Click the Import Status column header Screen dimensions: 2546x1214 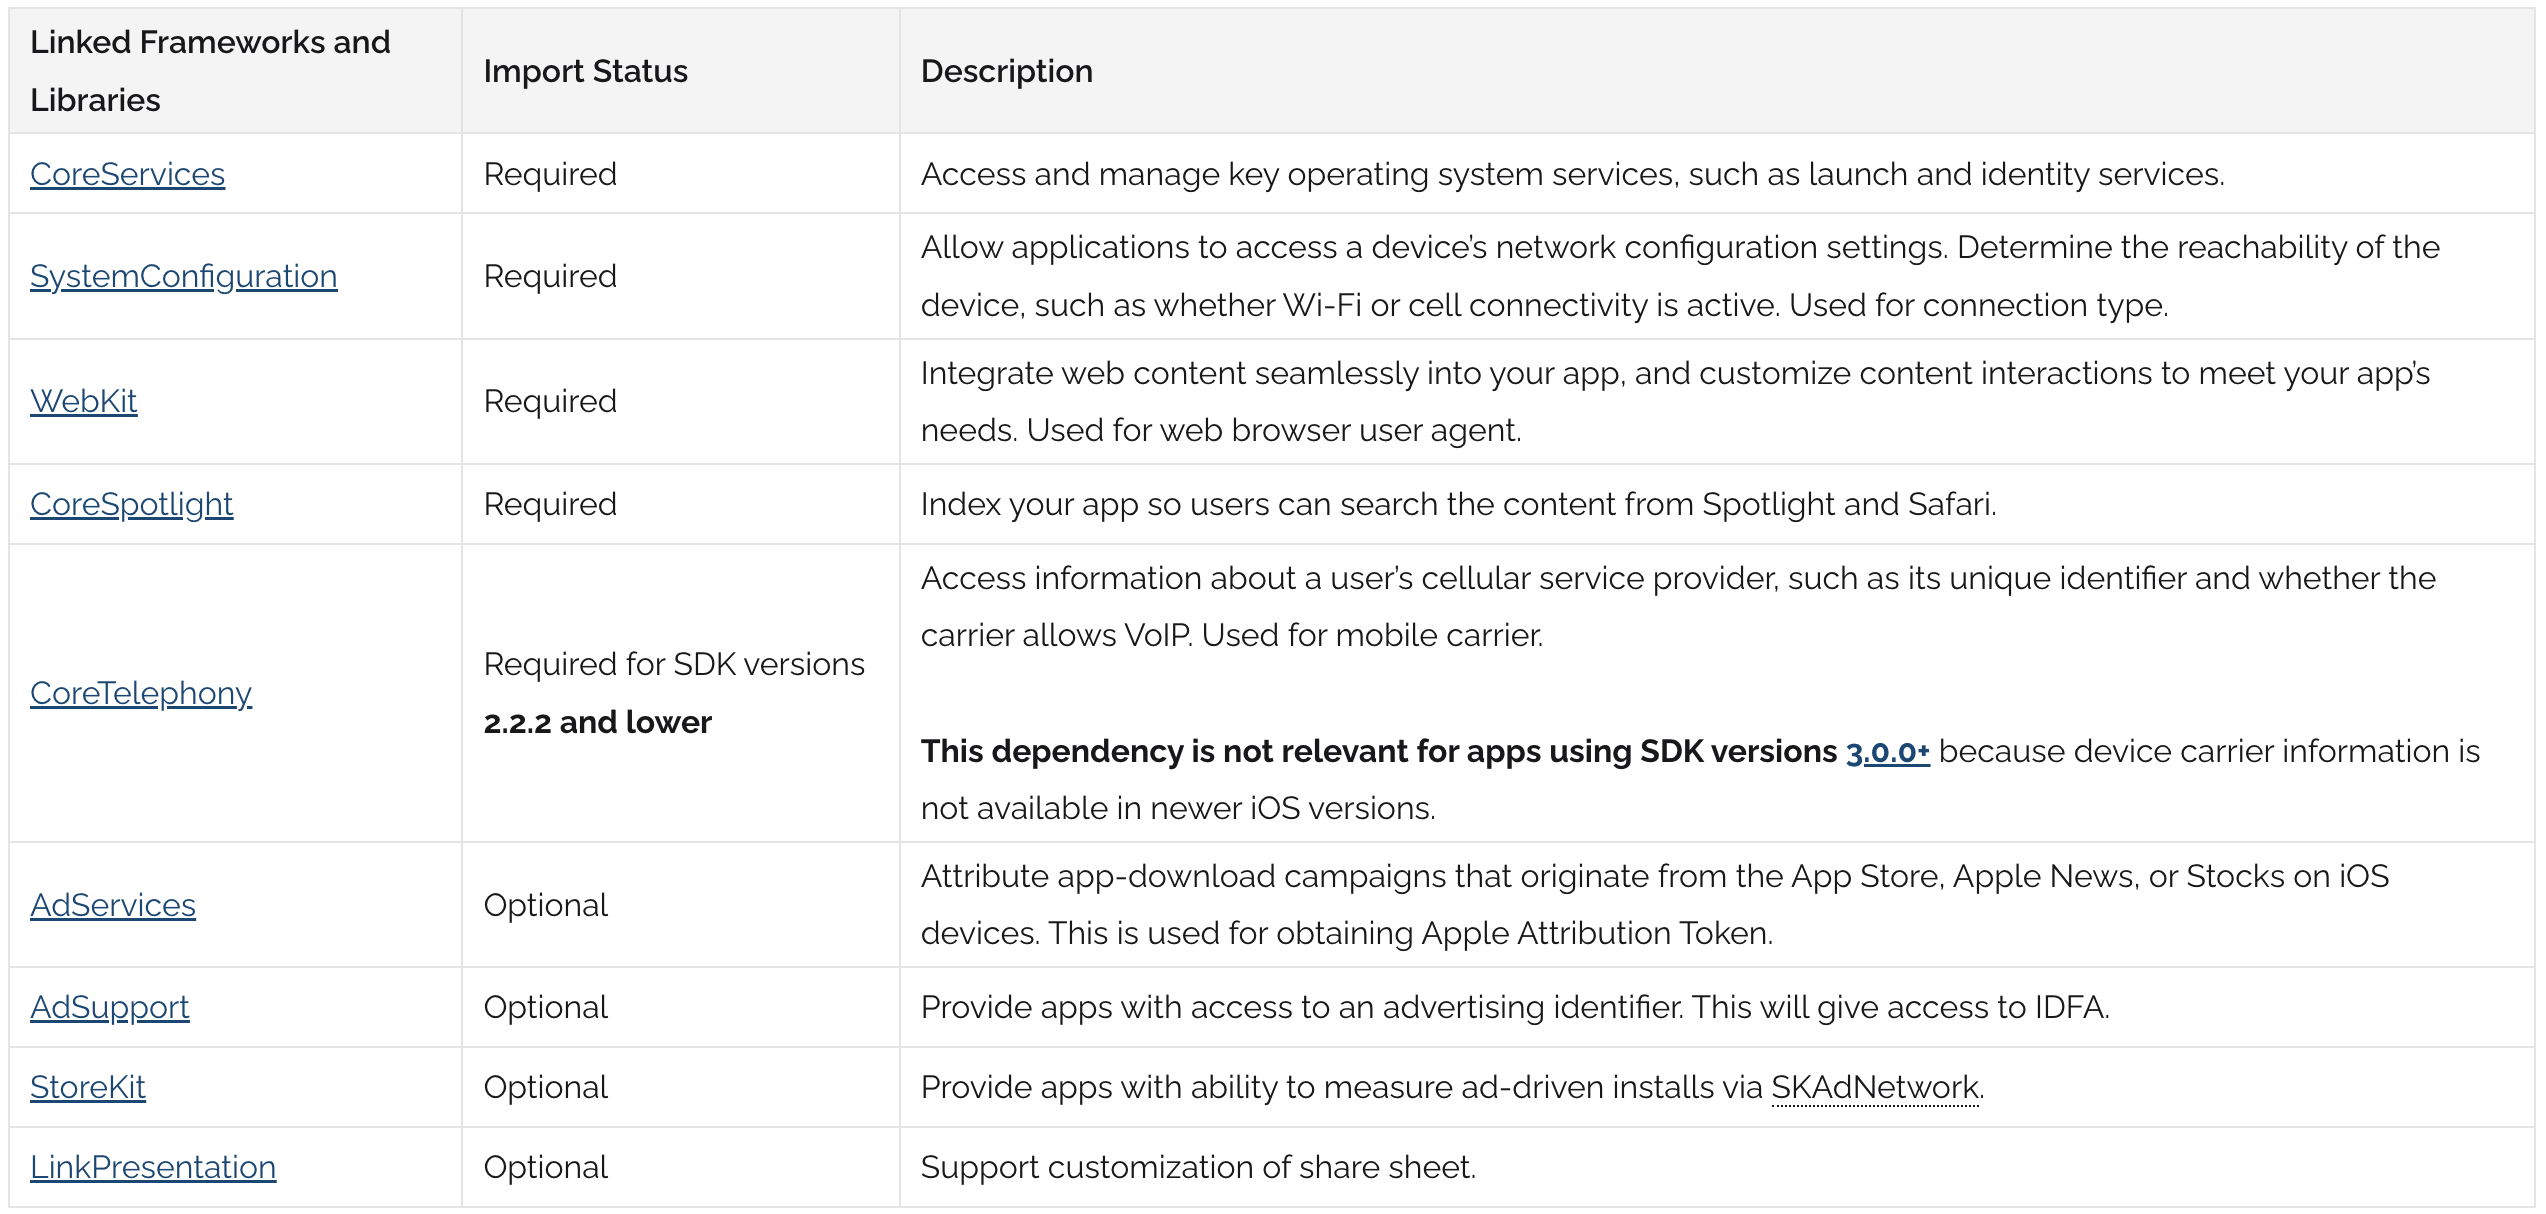[x=585, y=71]
